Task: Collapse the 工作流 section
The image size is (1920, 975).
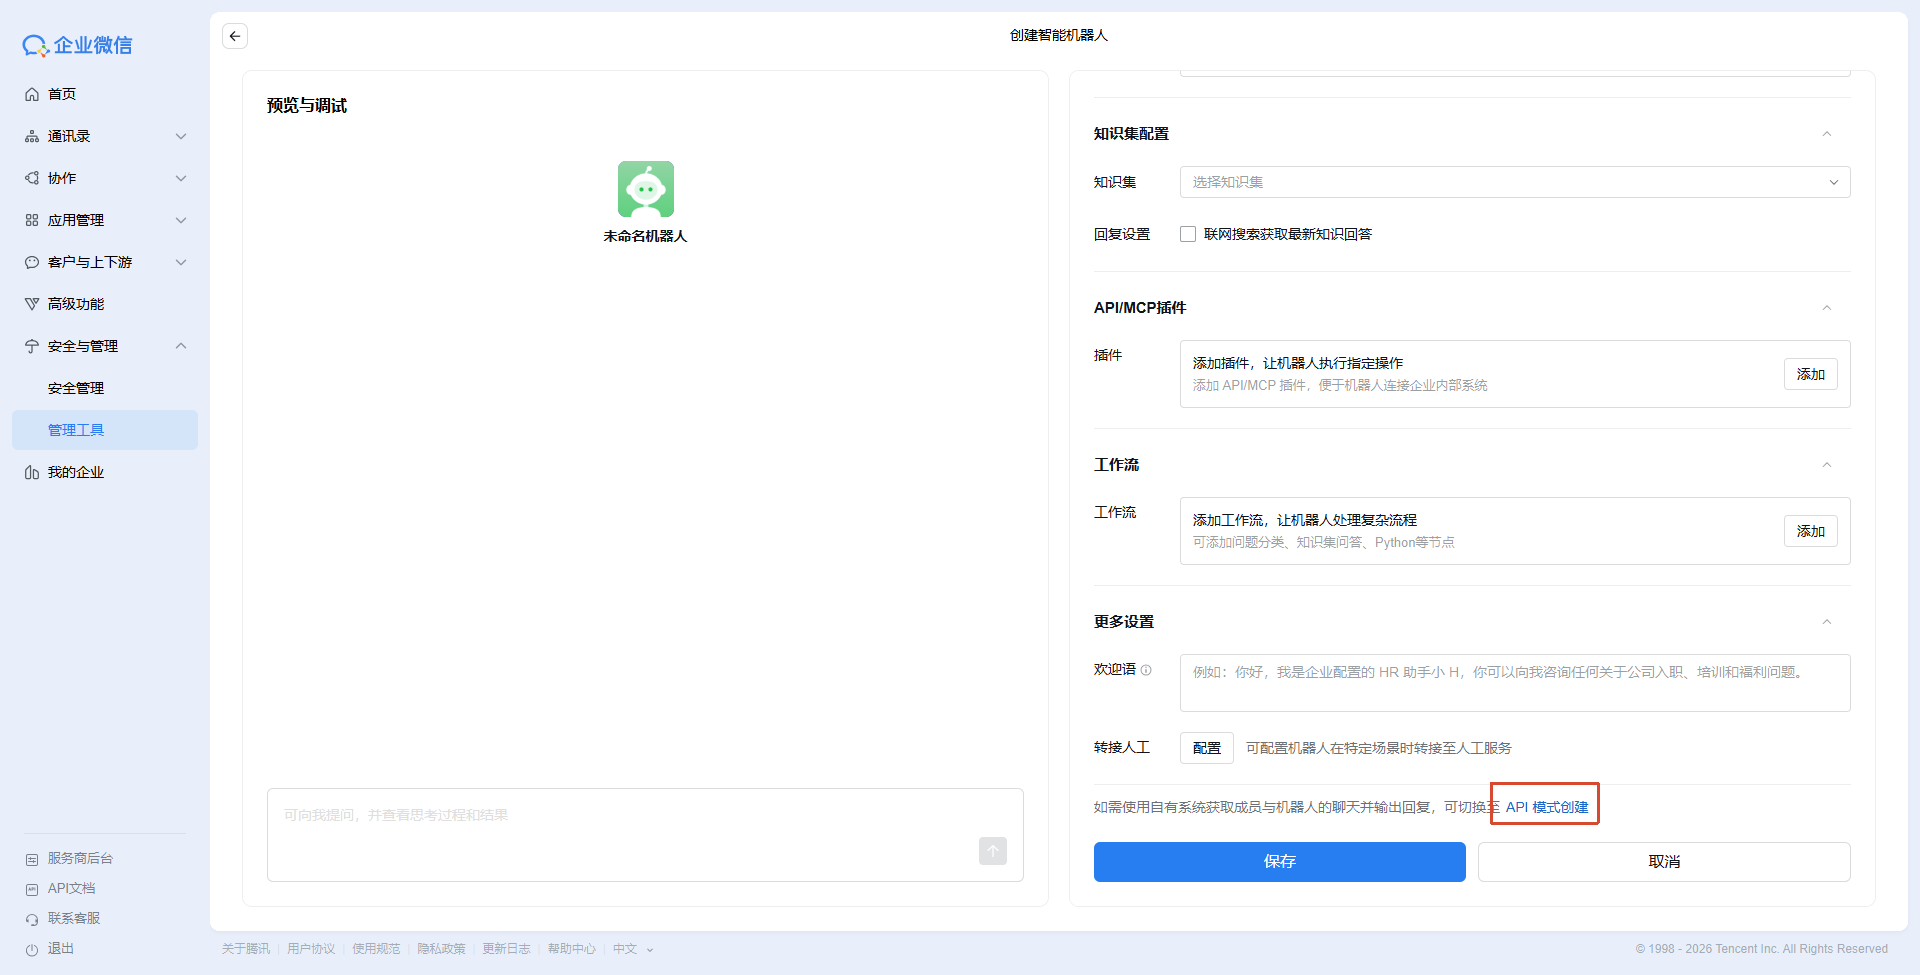Action: coord(1826,465)
